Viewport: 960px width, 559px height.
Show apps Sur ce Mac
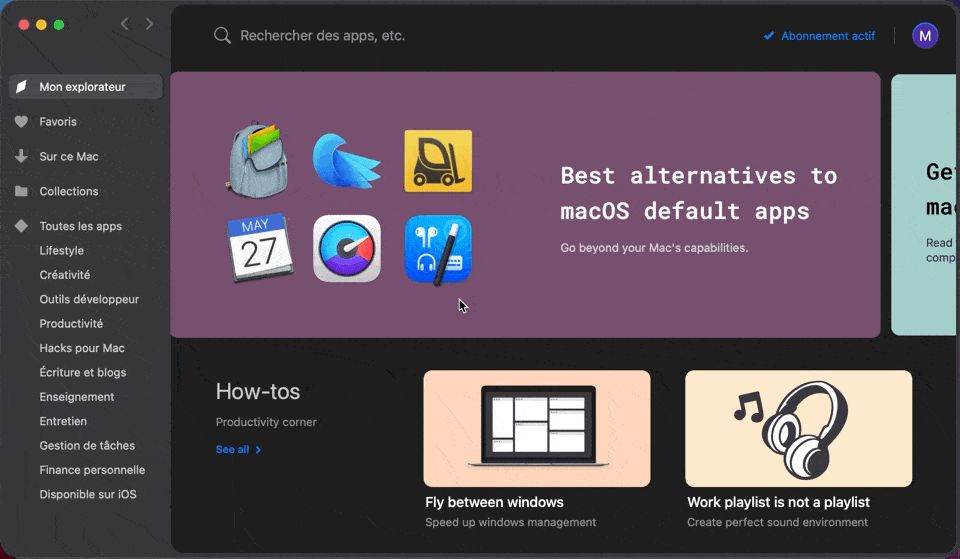pos(69,156)
